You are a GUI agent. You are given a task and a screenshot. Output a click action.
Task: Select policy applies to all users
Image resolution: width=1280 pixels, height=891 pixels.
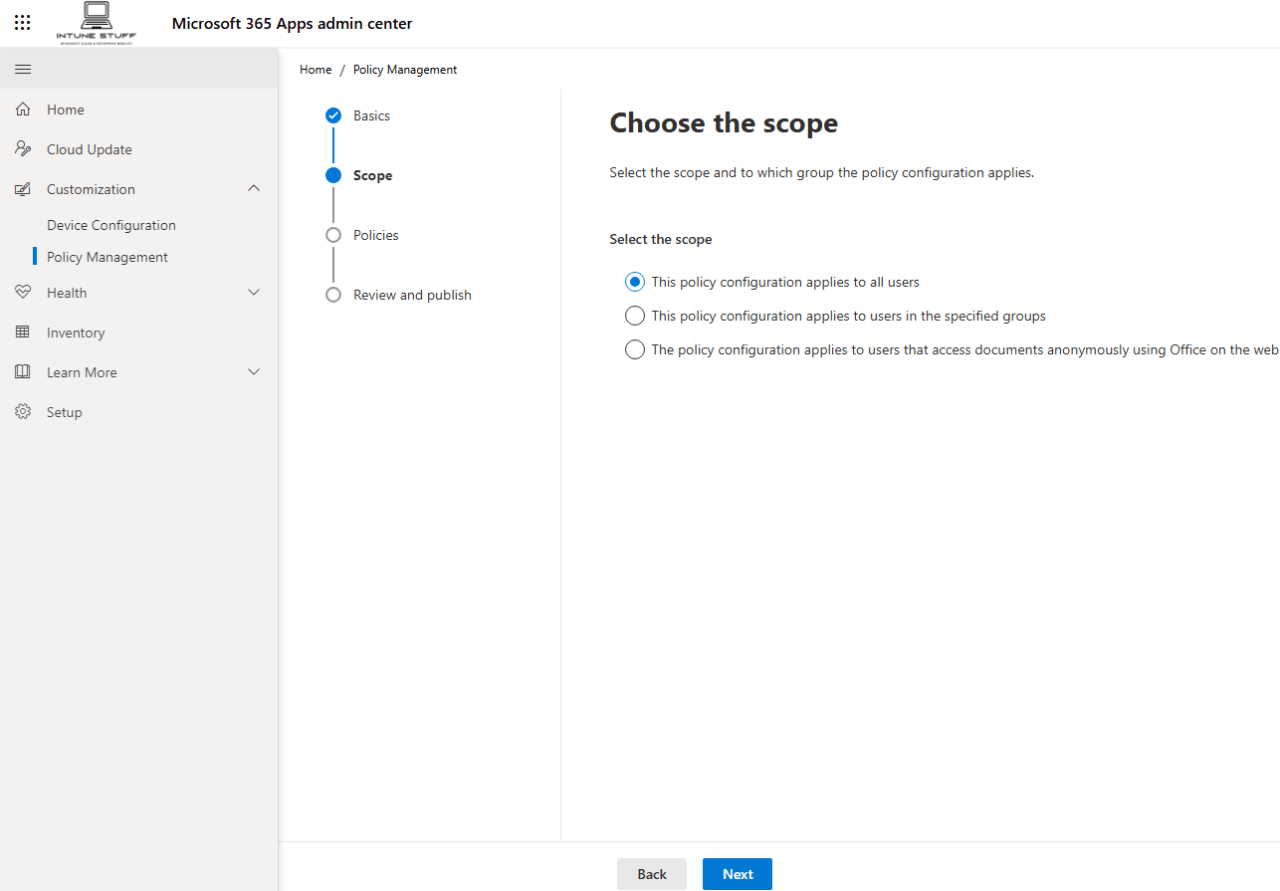coord(635,281)
